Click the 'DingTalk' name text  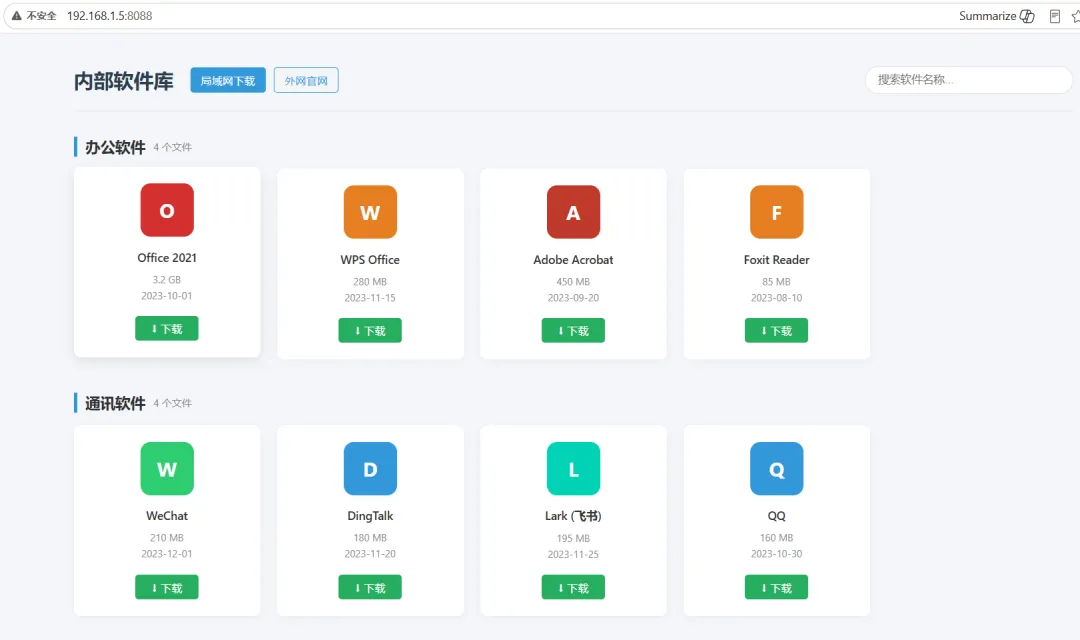pos(370,516)
